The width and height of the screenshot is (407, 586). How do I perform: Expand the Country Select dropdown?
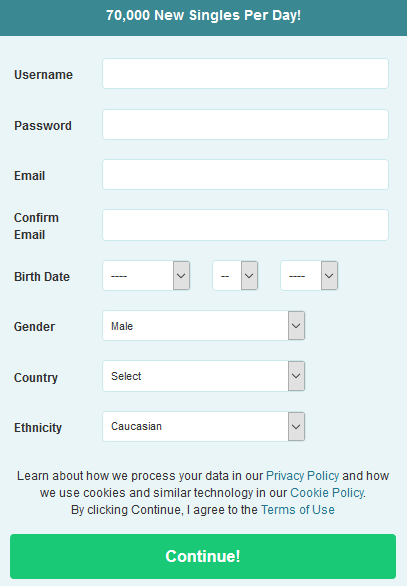204,376
